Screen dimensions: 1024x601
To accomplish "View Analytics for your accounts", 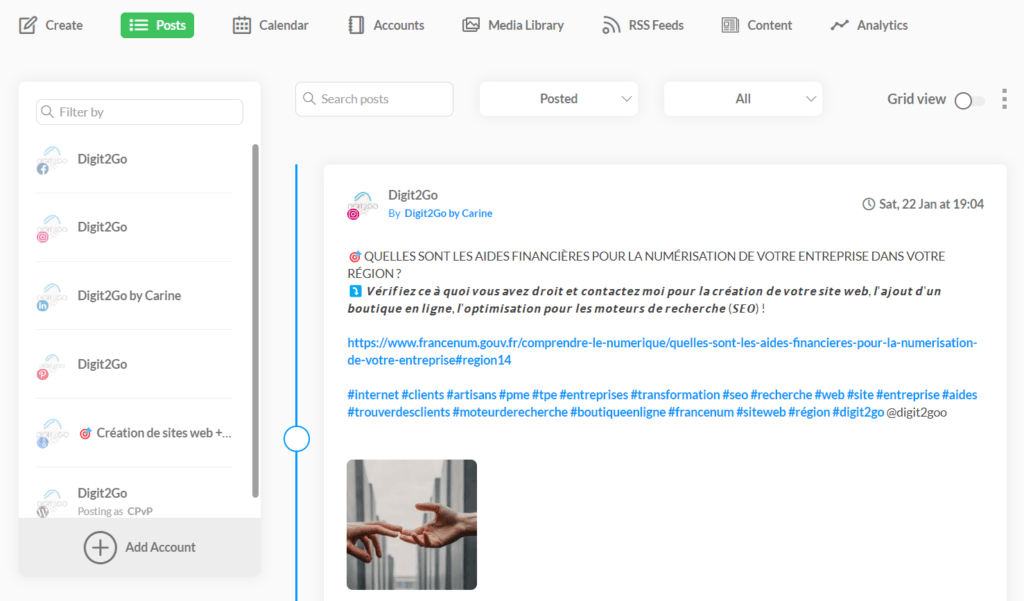I will pyautogui.click(x=868, y=24).
